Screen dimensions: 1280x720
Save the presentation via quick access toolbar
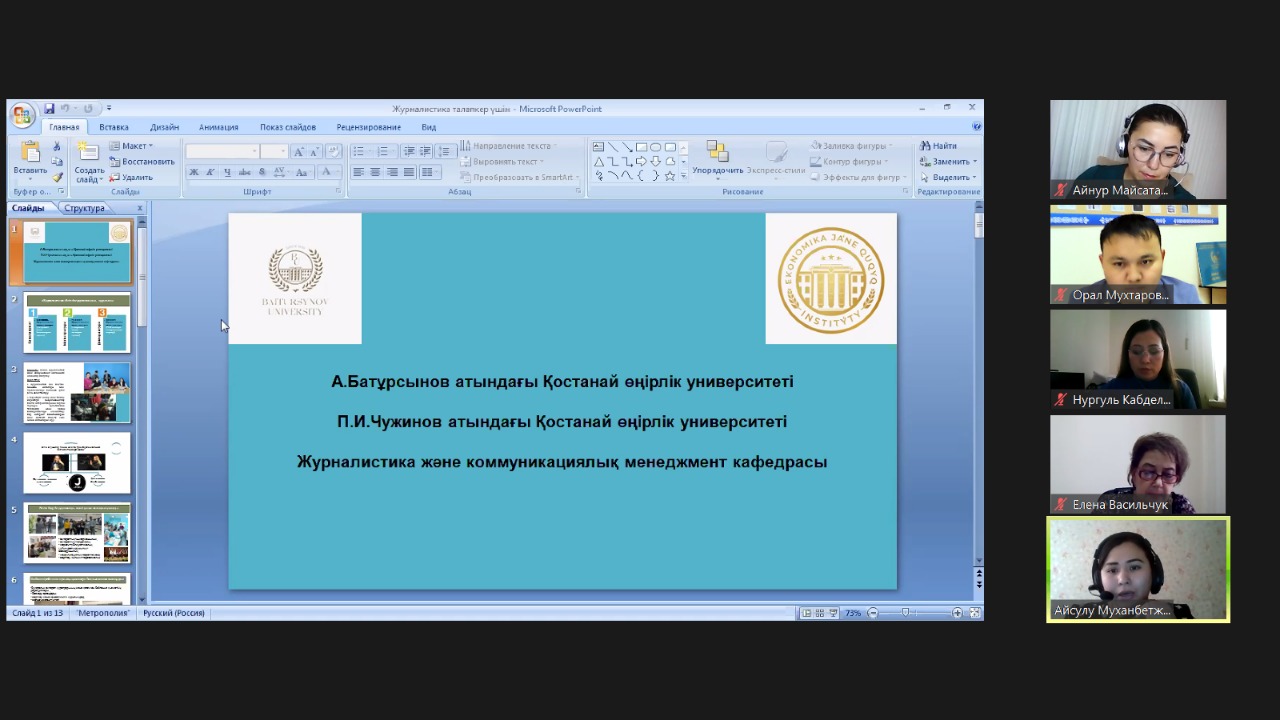click(x=49, y=108)
